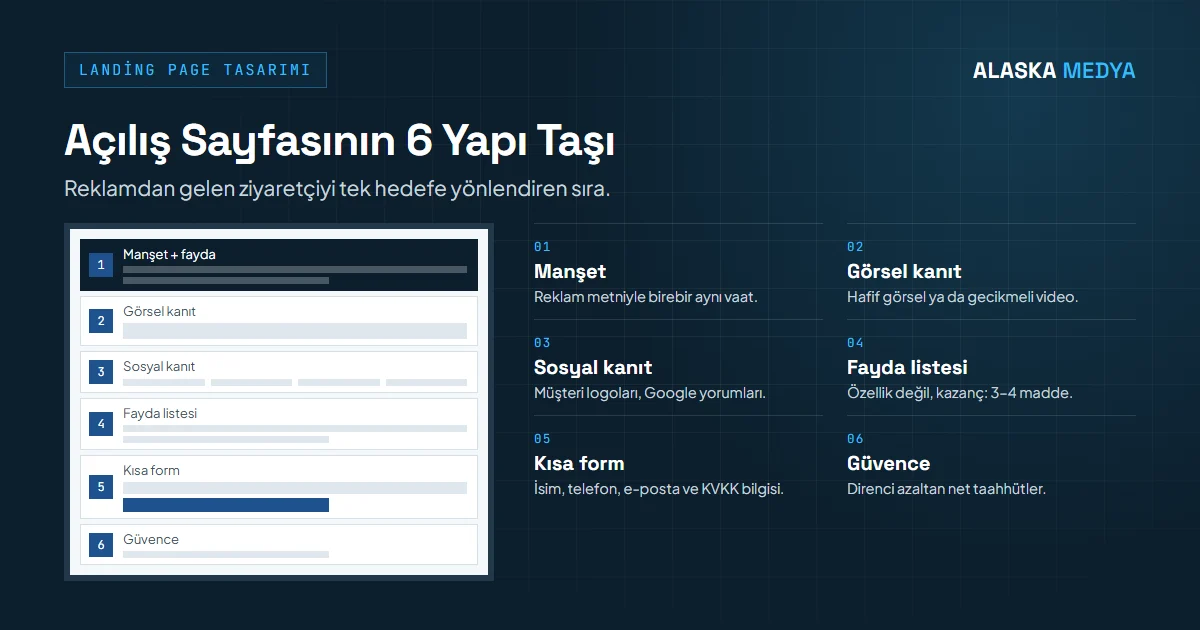Select the title Açılış Sayfasının 6 Yapı Taşı
The image size is (1200, 630).
tap(339, 141)
